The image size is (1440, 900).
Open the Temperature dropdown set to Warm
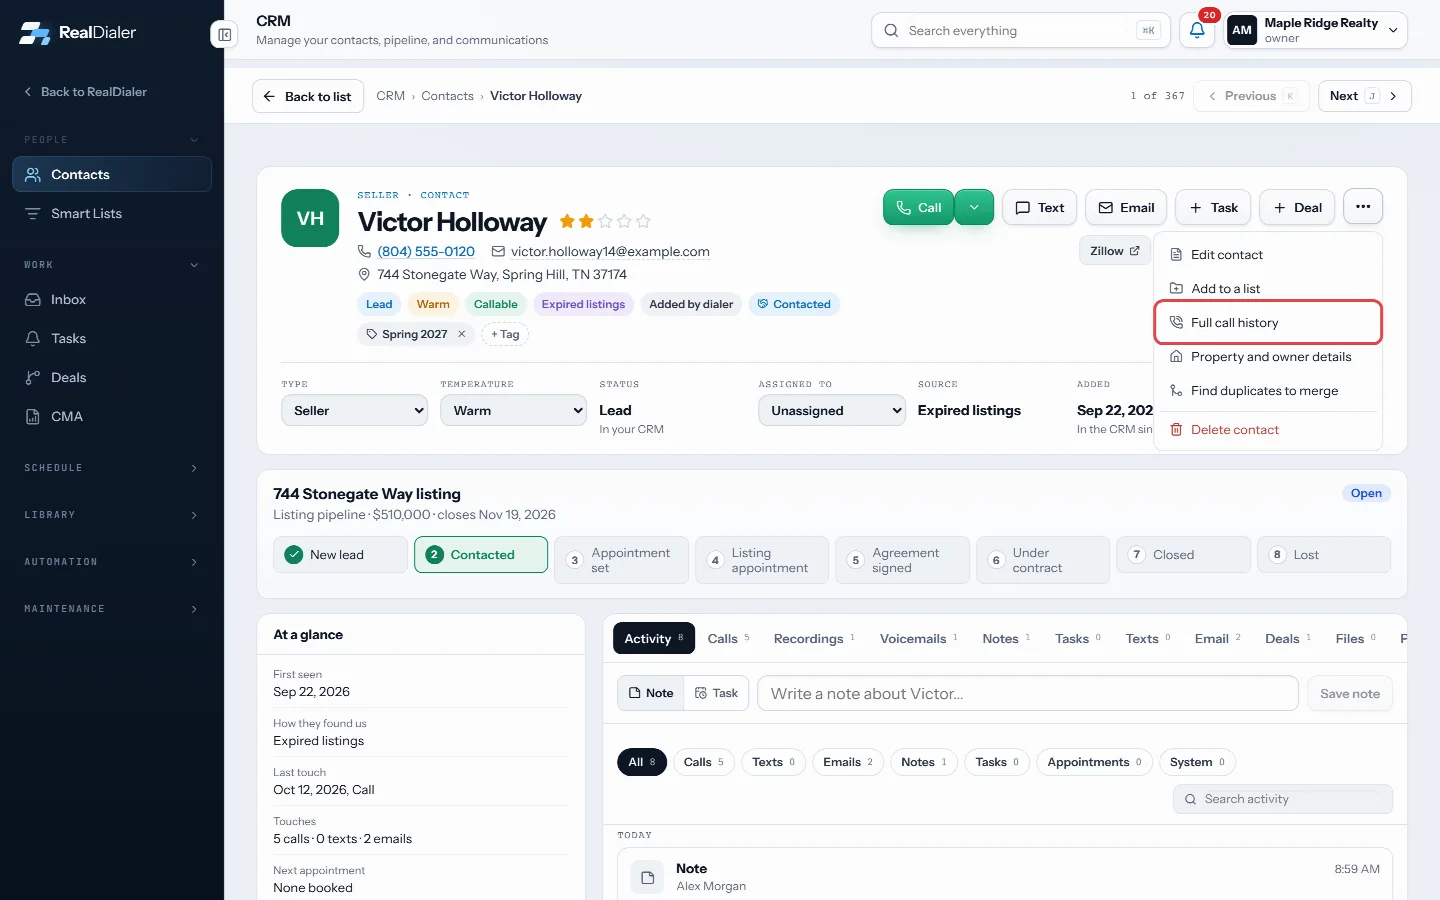pyautogui.click(x=513, y=410)
